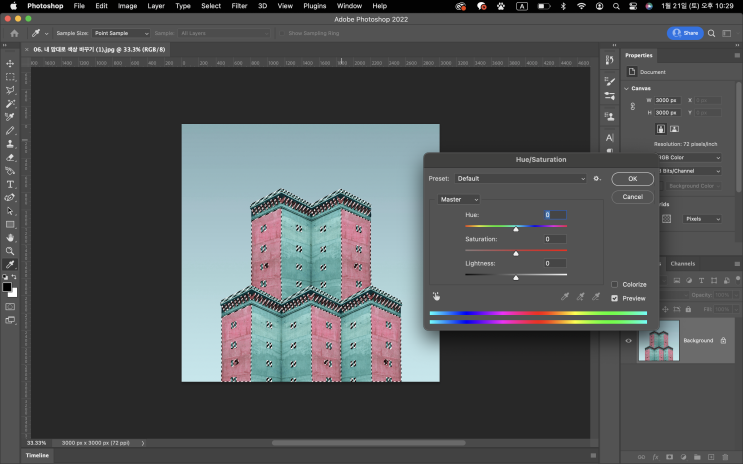
Task: Select the Rectangular Marquee tool
Action: pos(10,76)
